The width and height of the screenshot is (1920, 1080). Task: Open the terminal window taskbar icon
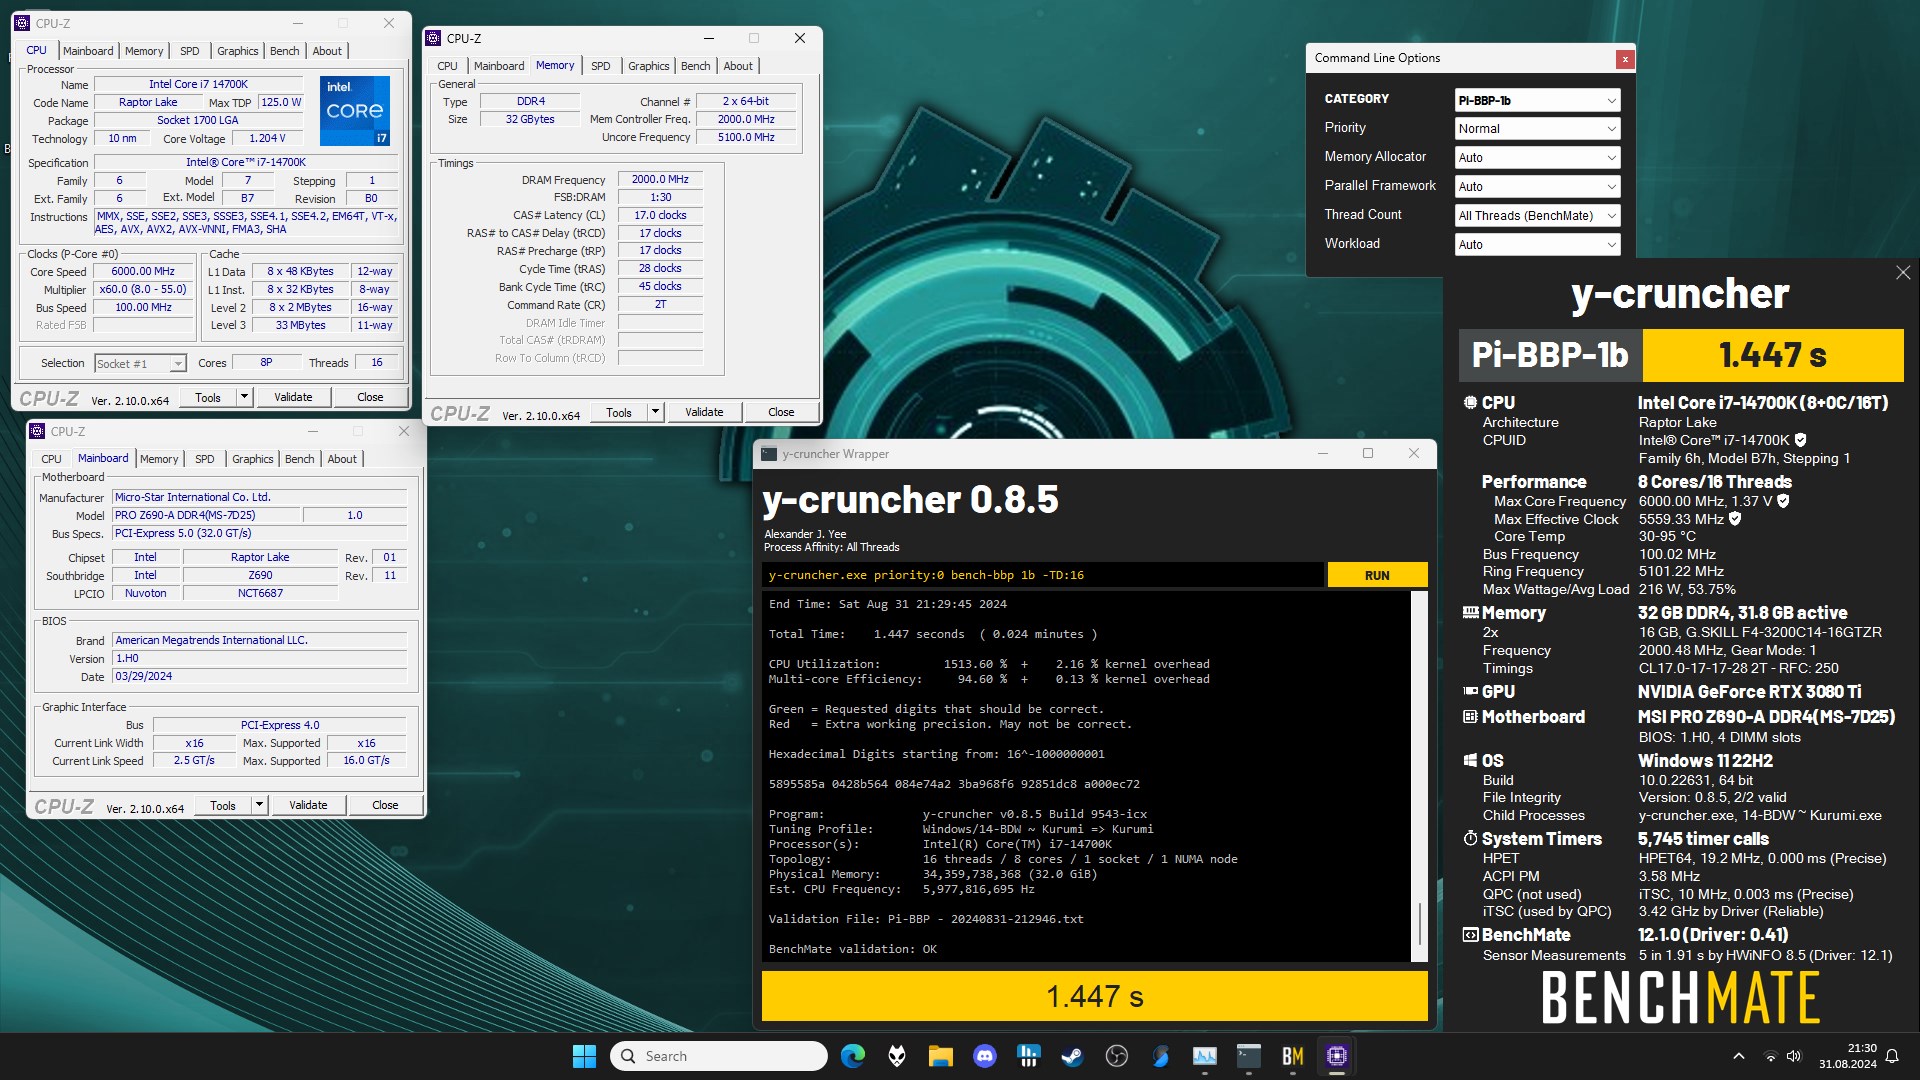click(1249, 1056)
